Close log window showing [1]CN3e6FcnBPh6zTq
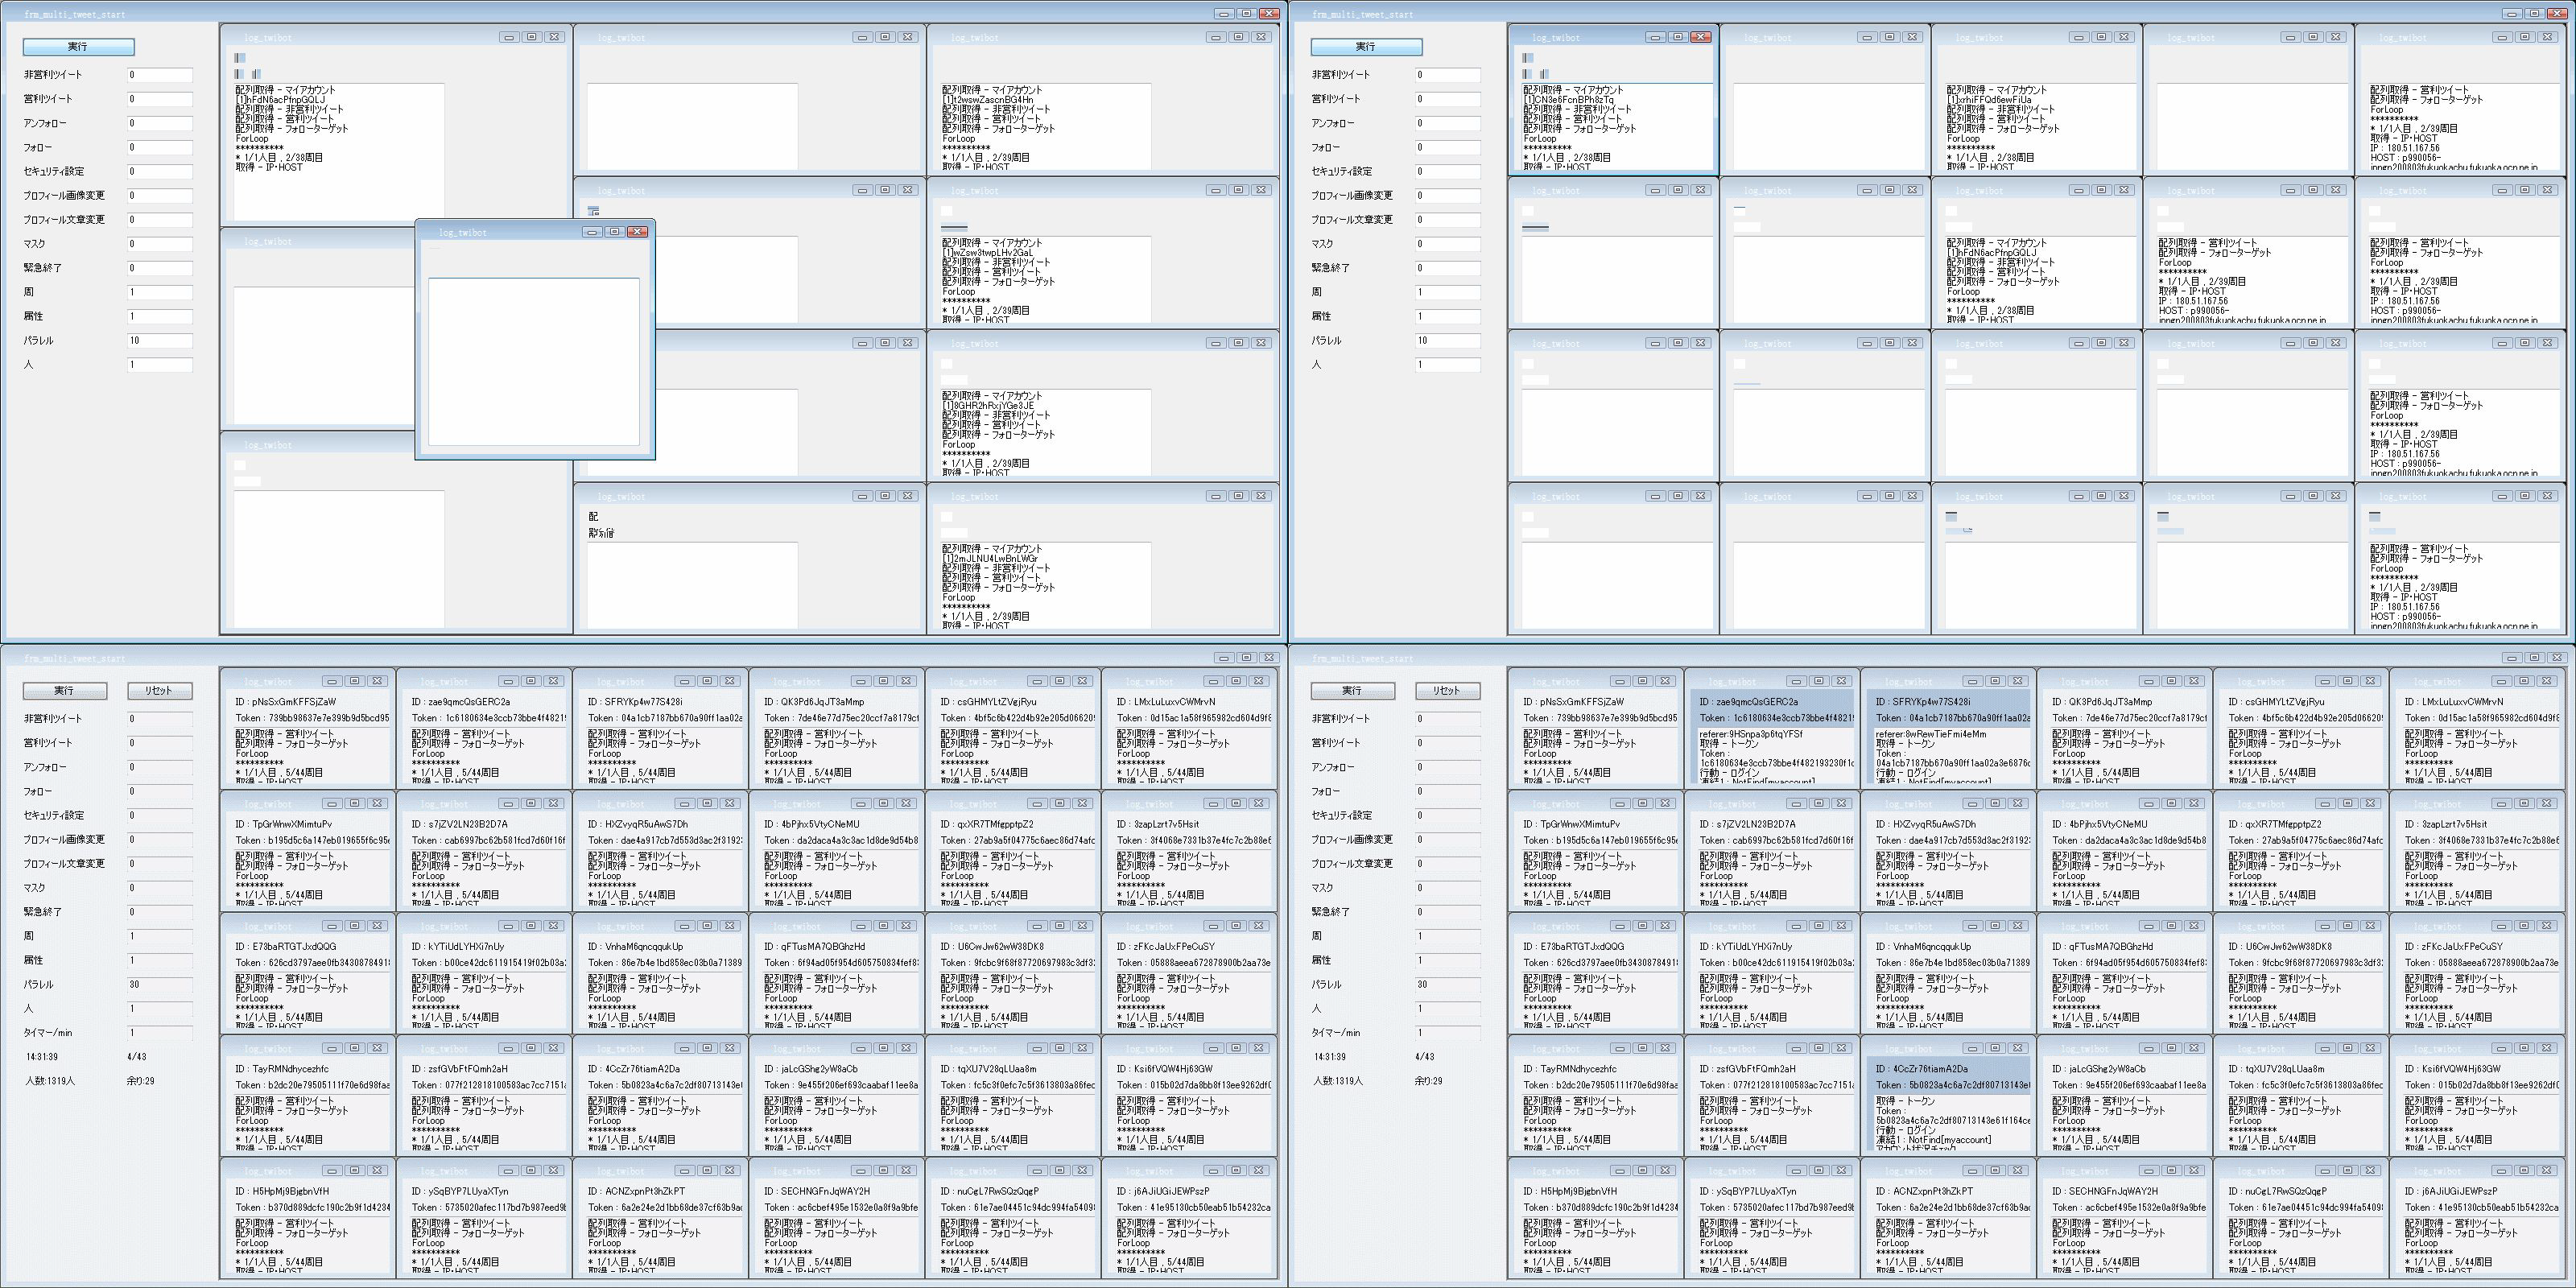This screenshot has width=2576, height=1288. click(1700, 37)
